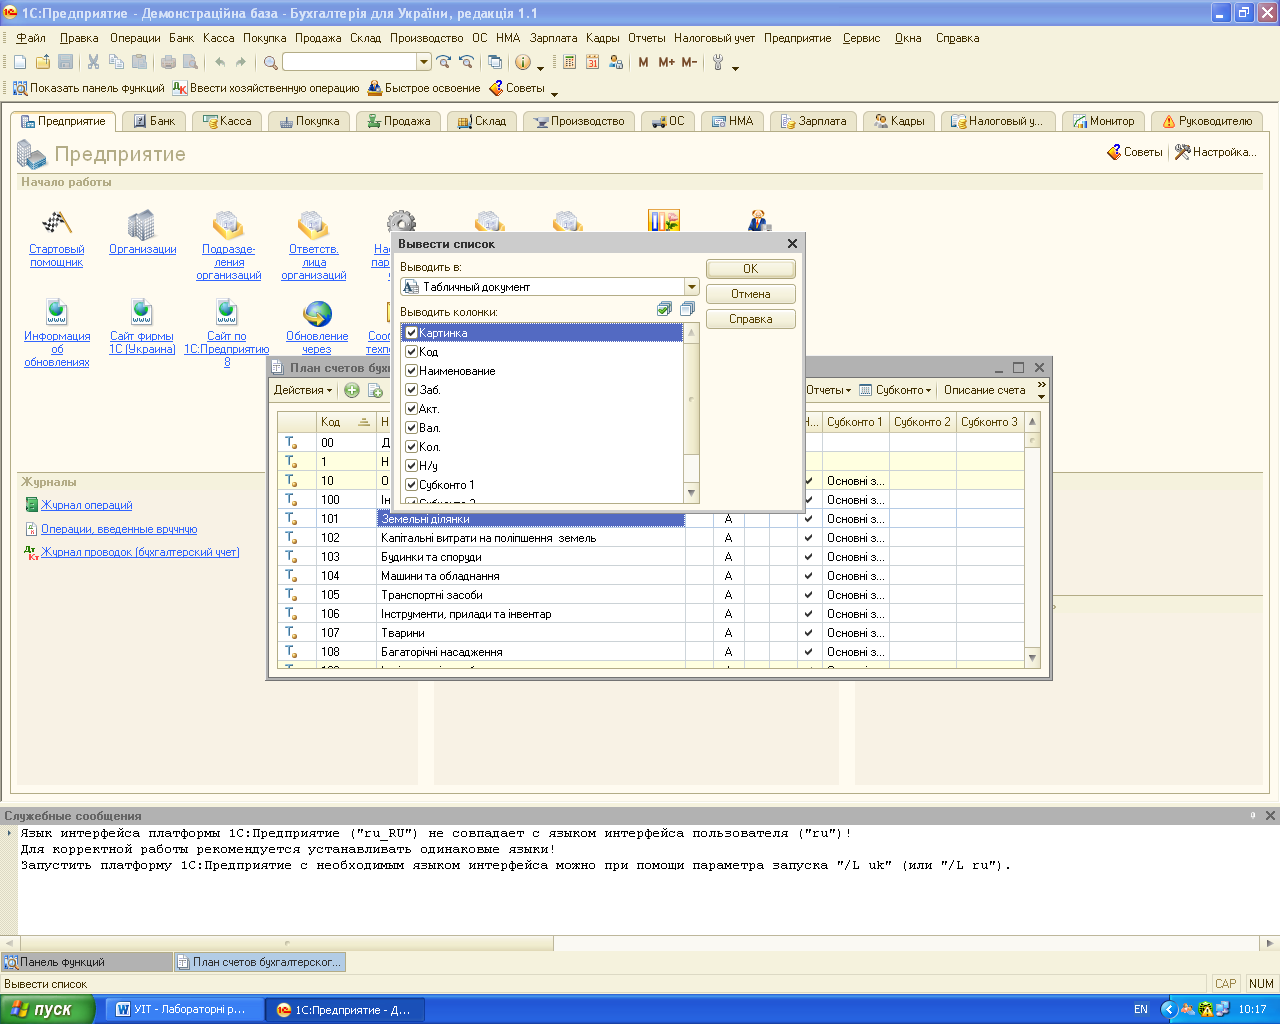Open Стартовый помощник icon
Screen dimensions: 1280x1024
(x=57, y=223)
